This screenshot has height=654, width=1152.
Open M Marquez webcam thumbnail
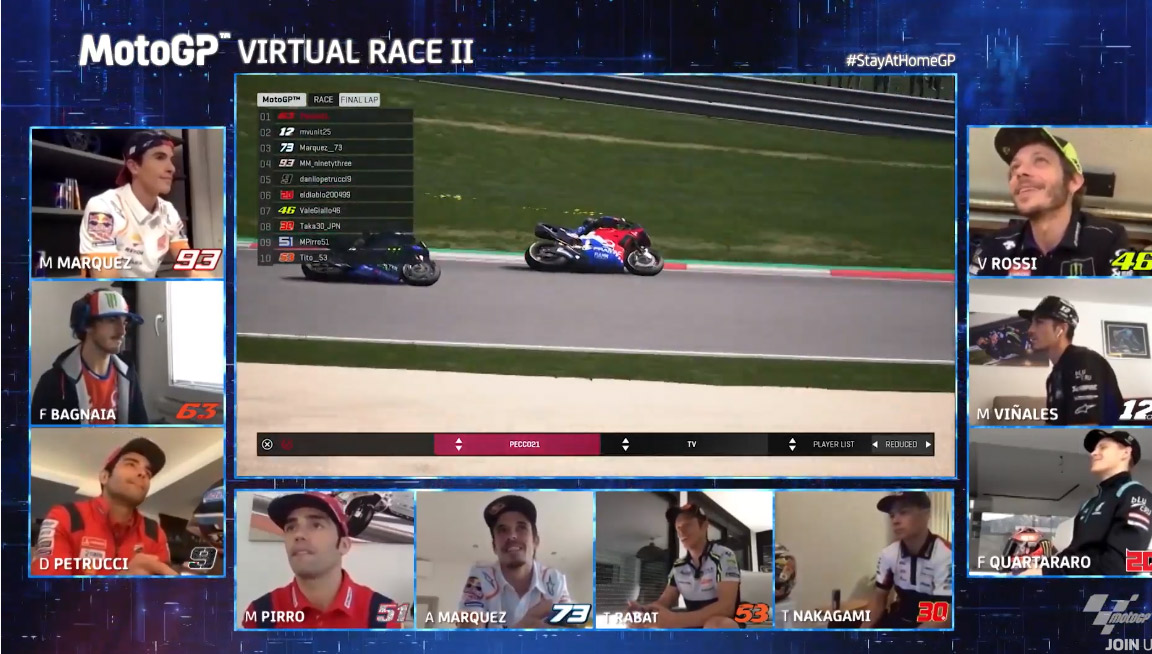[x=128, y=203]
